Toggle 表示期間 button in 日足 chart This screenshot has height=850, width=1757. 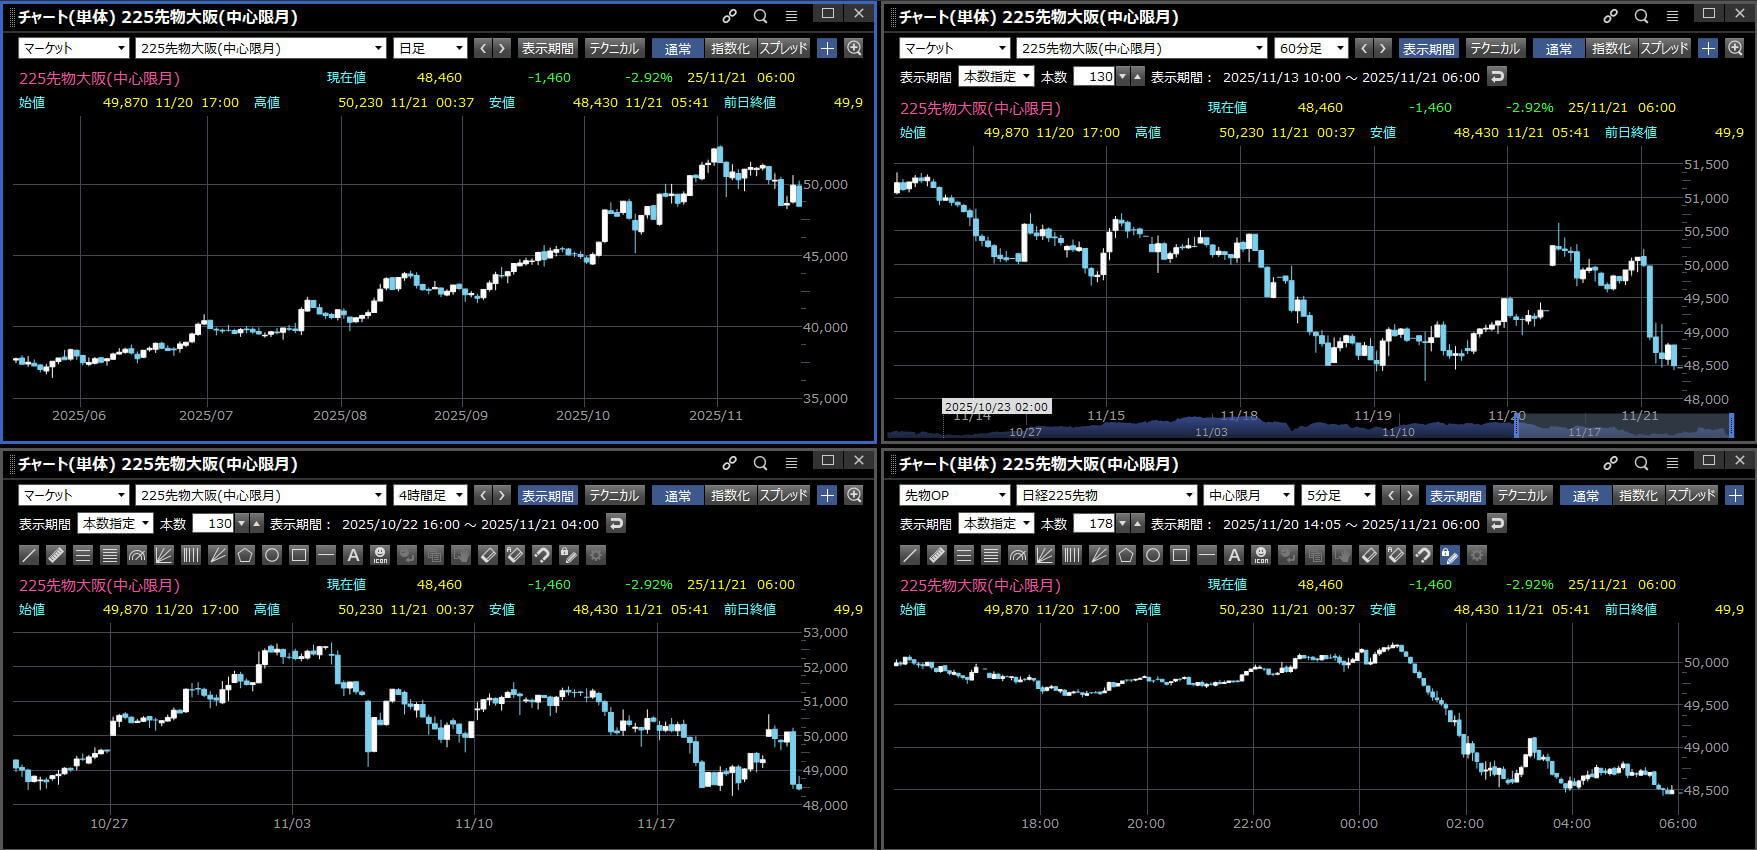547,48
